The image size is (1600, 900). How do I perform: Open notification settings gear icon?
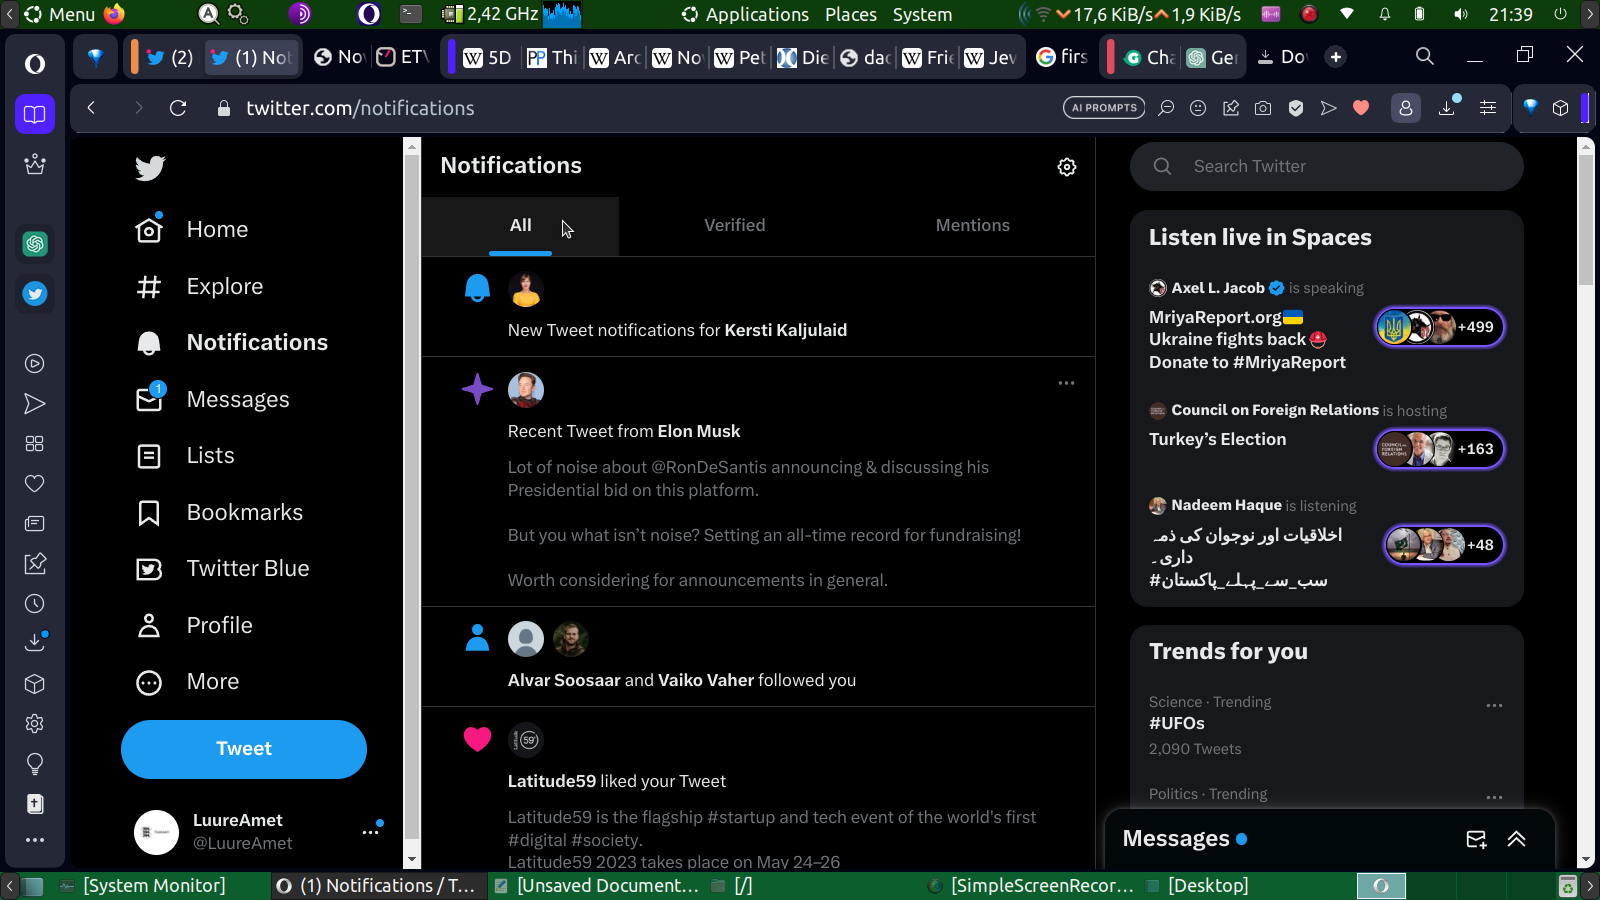1067,167
